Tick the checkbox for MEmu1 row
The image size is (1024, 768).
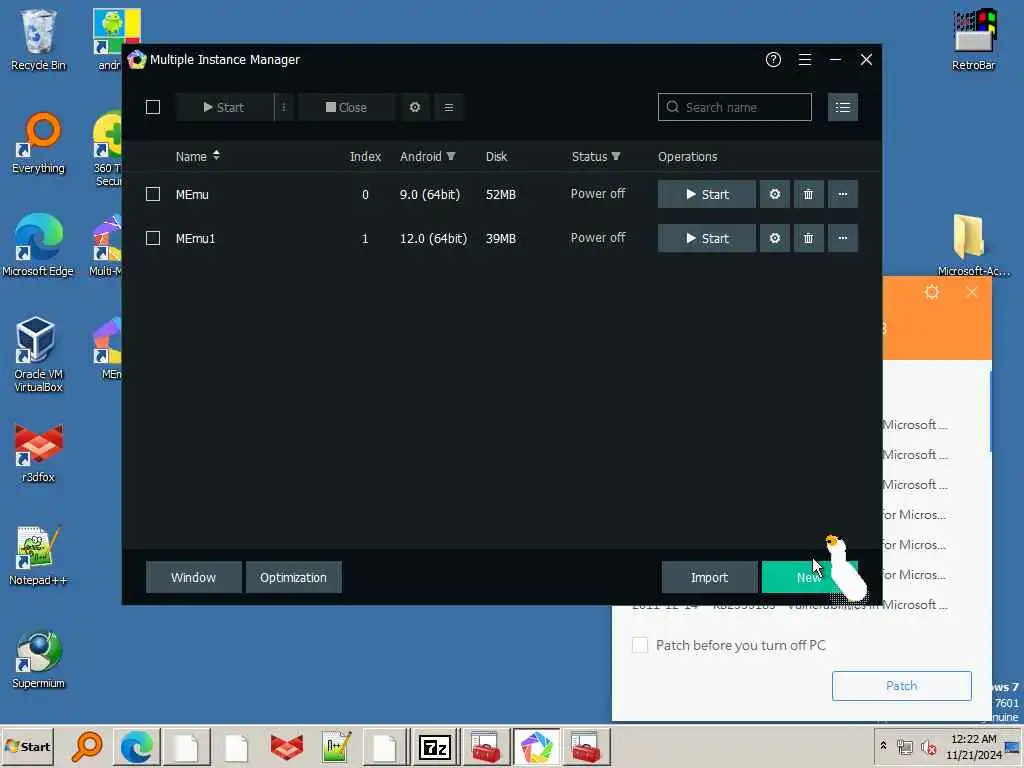(153, 238)
